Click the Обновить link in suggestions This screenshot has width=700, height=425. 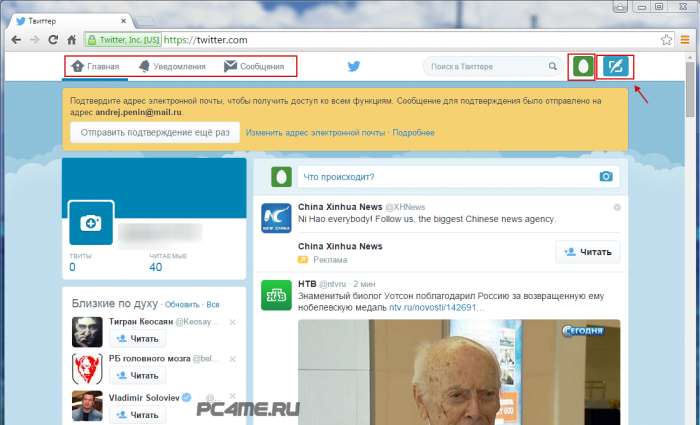coord(182,304)
